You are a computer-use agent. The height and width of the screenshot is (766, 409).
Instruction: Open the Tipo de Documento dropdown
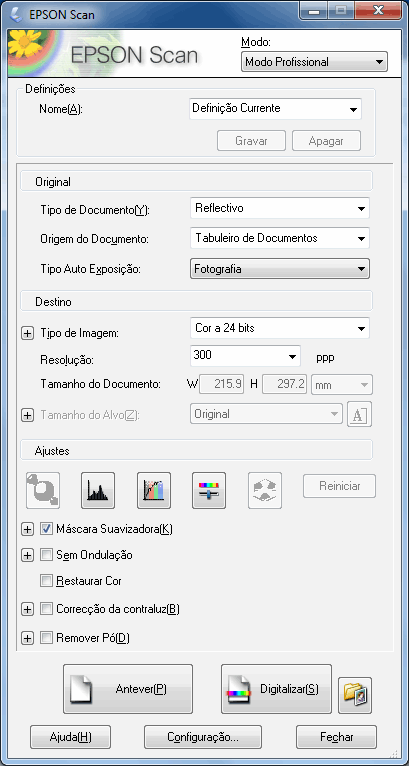tap(280, 208)
